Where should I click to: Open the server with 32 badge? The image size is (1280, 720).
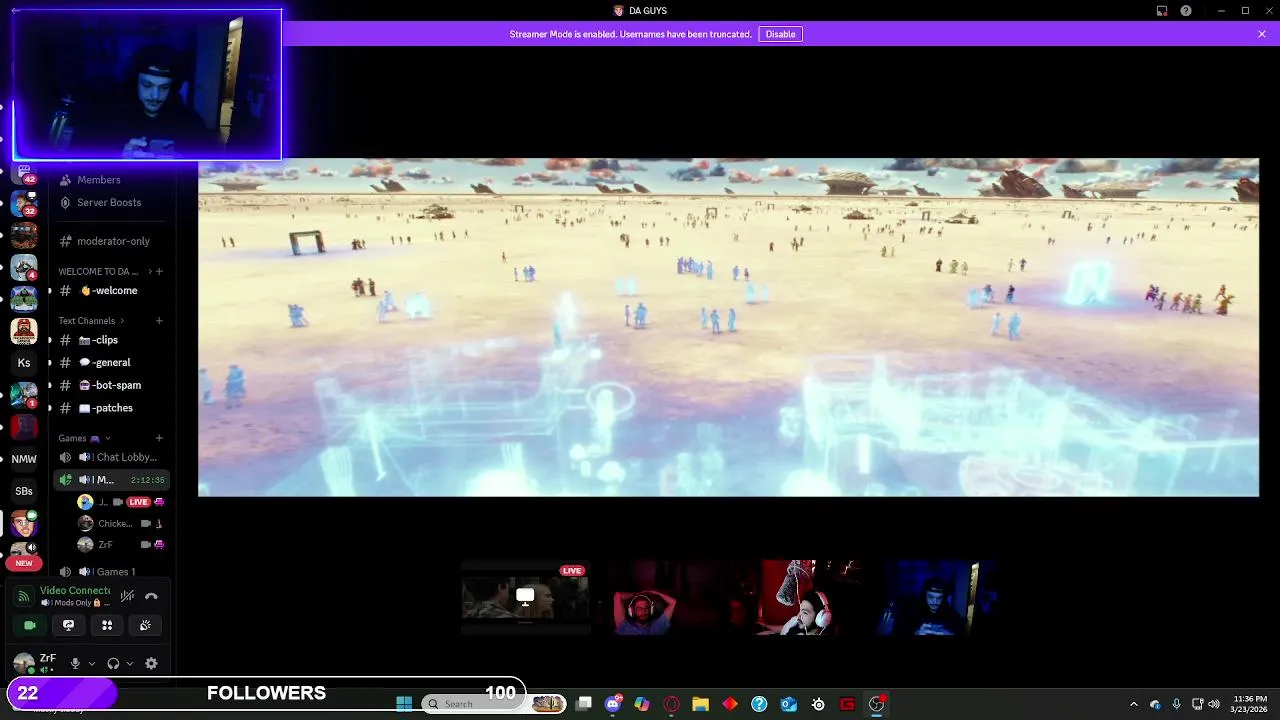(x=24, y=204)
